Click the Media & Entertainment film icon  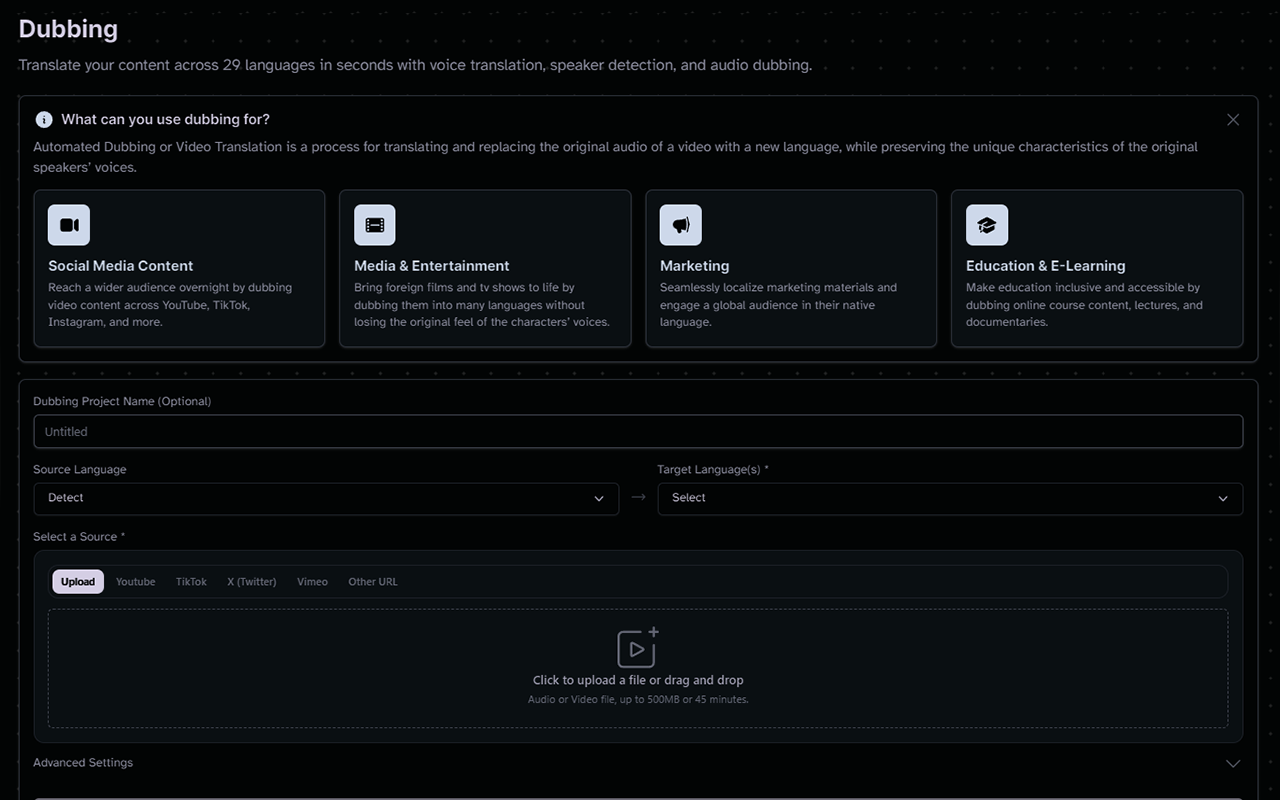374,225
